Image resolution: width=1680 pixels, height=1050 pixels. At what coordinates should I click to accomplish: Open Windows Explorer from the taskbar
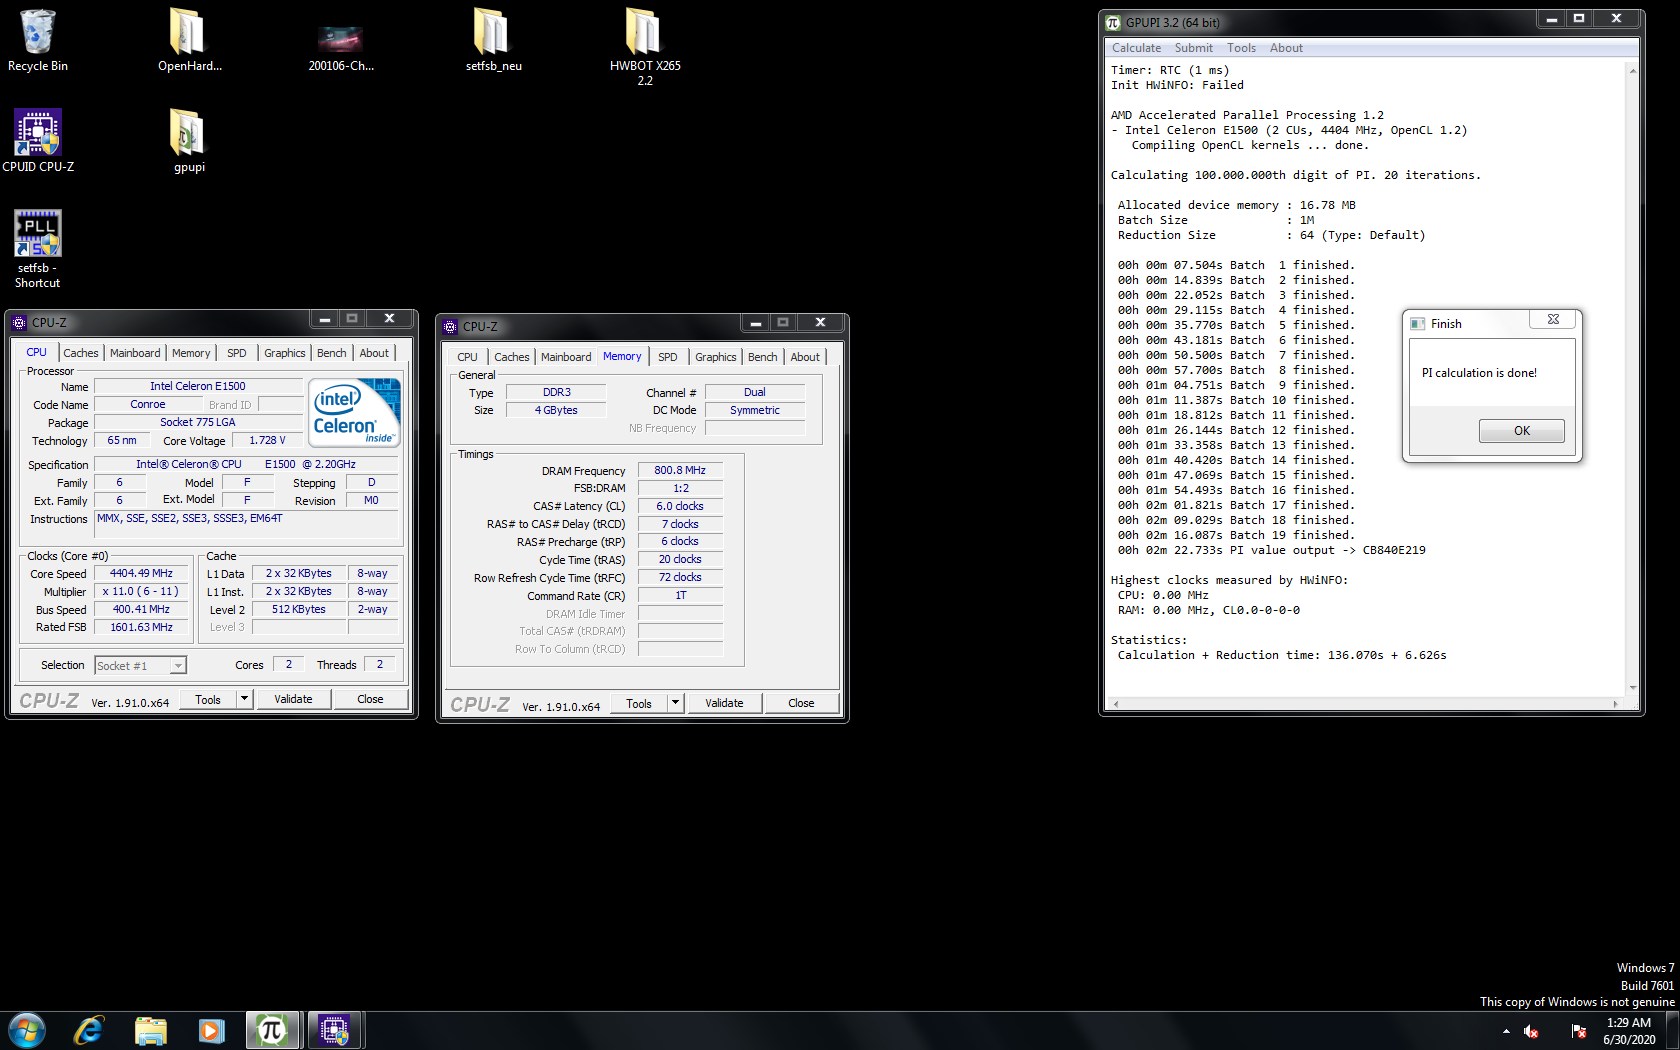[150, 1030]
